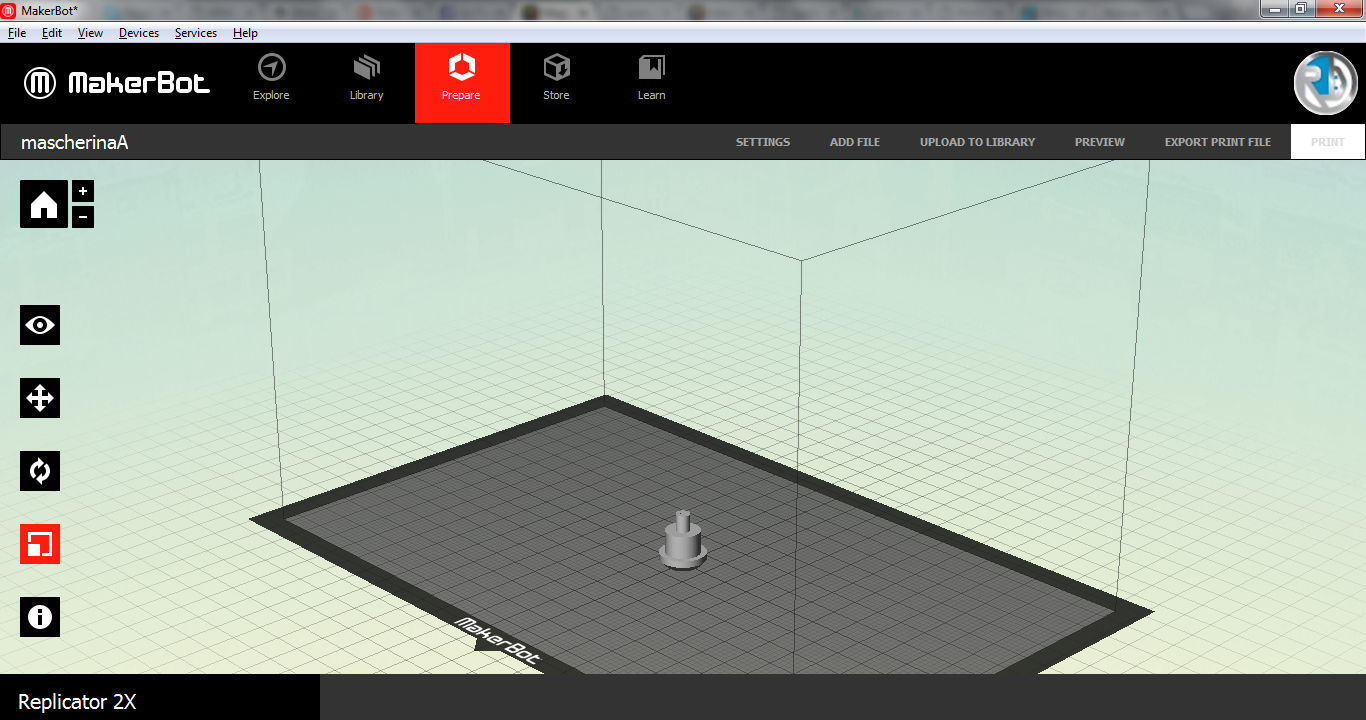Open the Devices menu
The height and width of the screenshot is (720, 1366).
[x=139, y=33]
